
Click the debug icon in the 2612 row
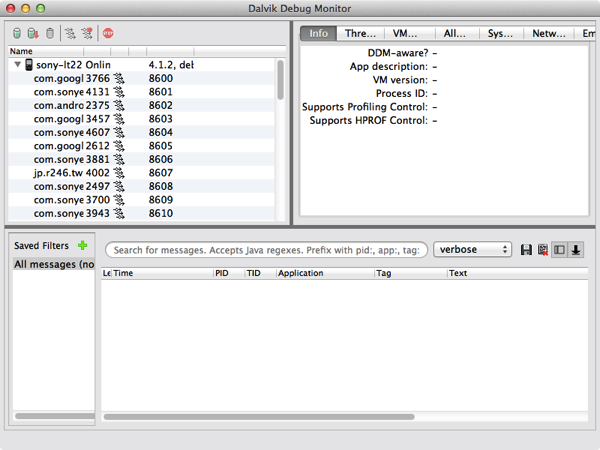[119, 146]
